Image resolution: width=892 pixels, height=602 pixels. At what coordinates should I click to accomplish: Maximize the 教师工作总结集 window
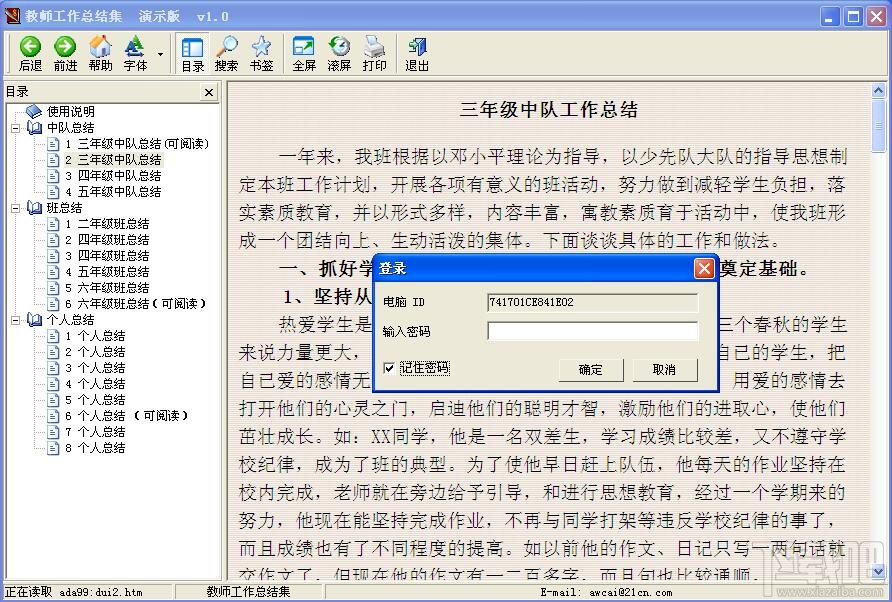click(x=853, y=17)
